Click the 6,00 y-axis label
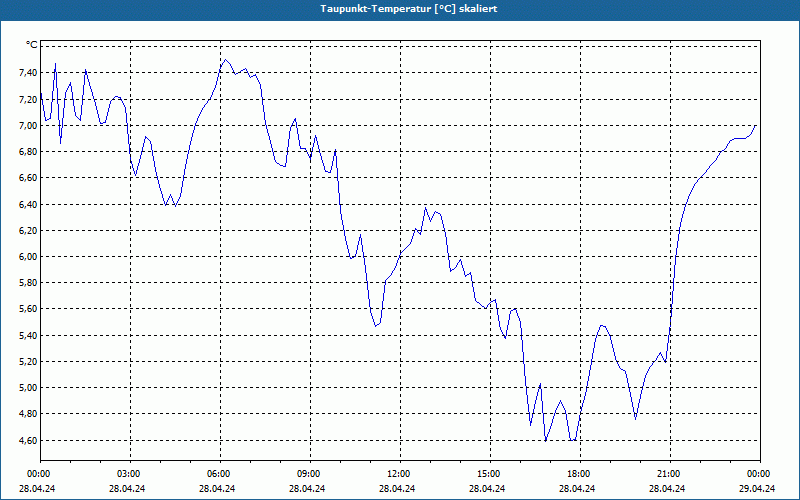The image size is (800, 500). [28, 257]
